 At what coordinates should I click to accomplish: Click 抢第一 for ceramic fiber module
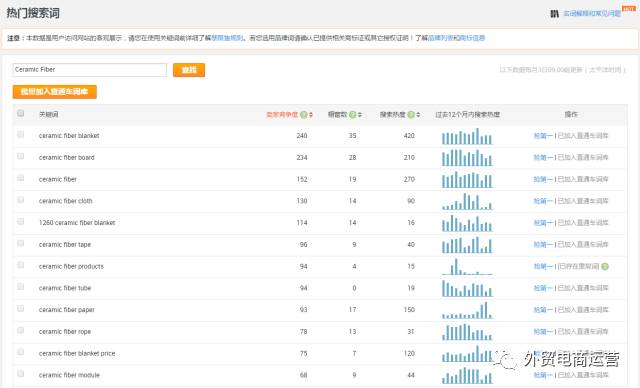click(543, 375)
